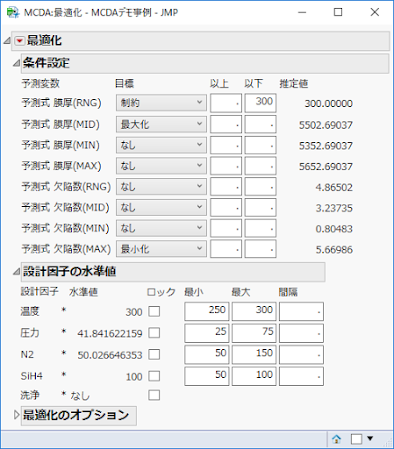Click the estimated value 5502.69037

point(326,125)
